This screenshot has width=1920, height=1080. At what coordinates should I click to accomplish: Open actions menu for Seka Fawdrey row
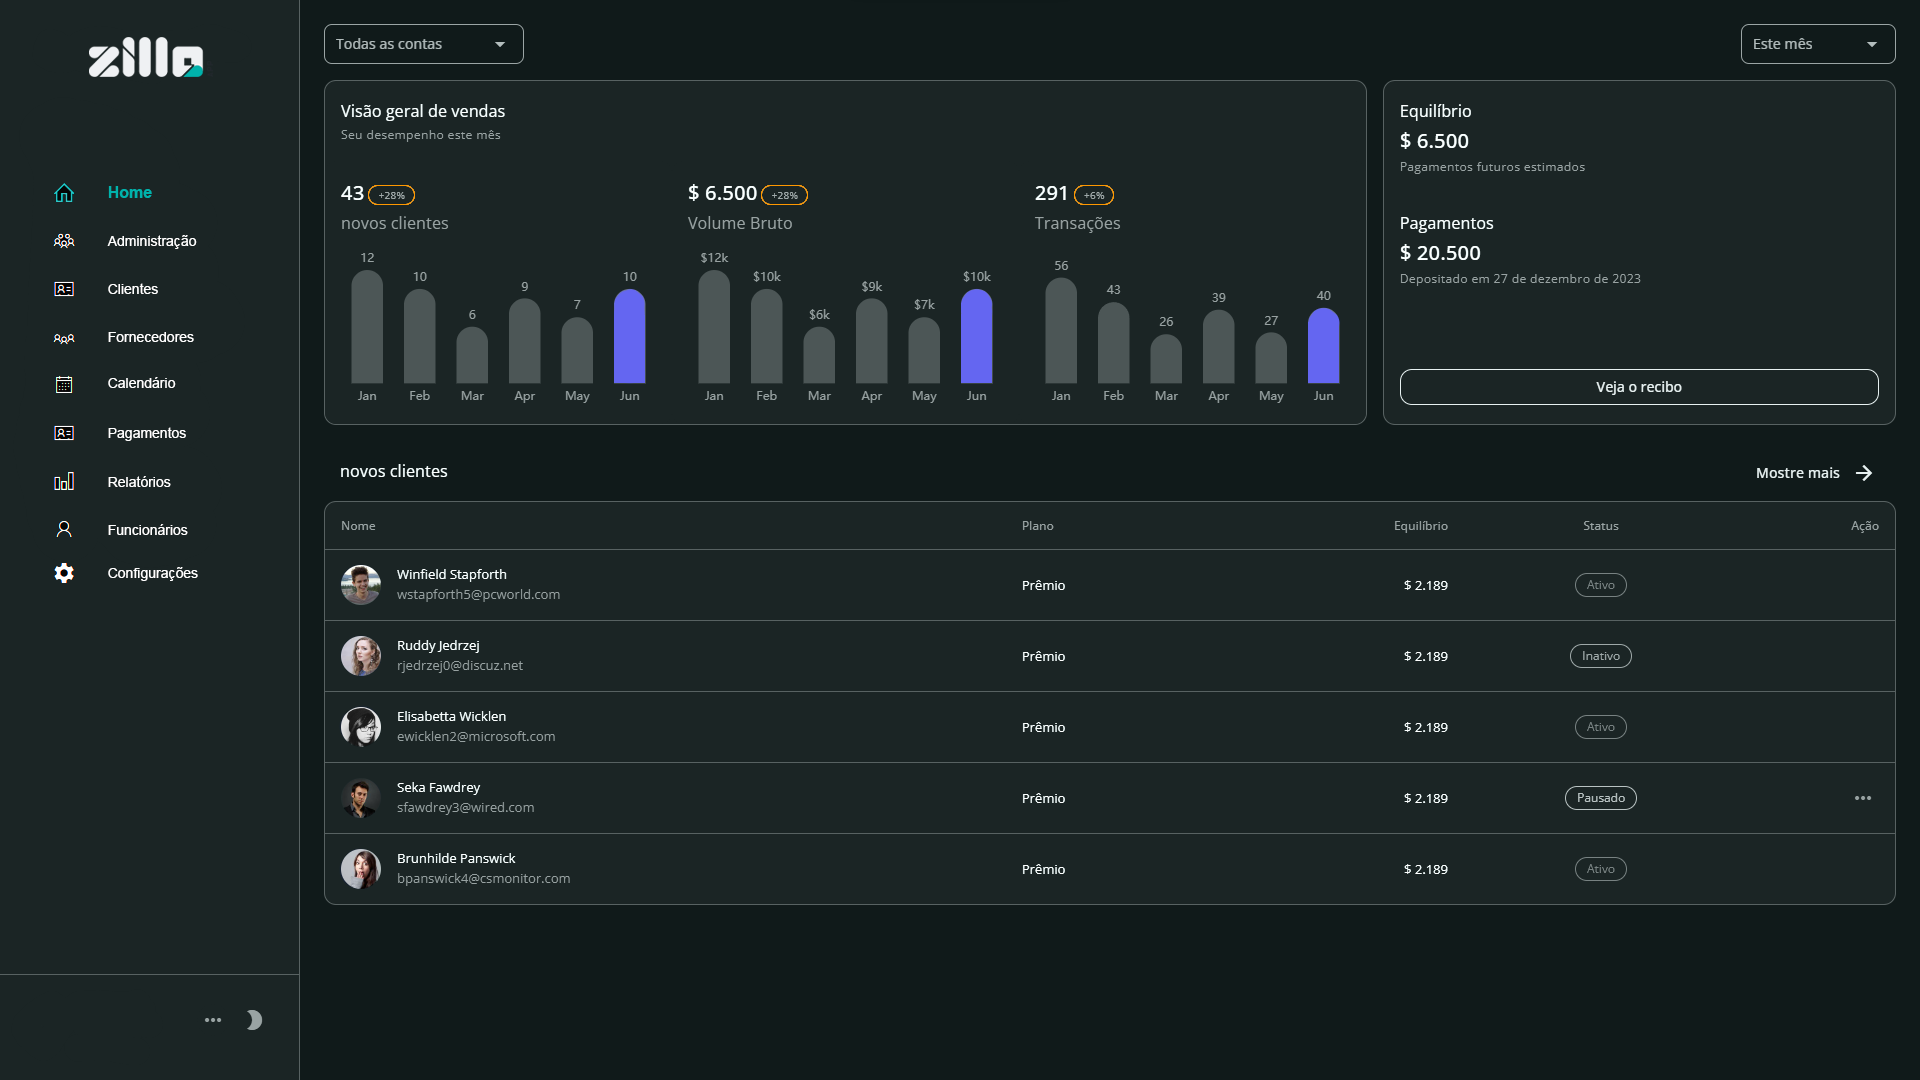click(x=1863, y=798)
